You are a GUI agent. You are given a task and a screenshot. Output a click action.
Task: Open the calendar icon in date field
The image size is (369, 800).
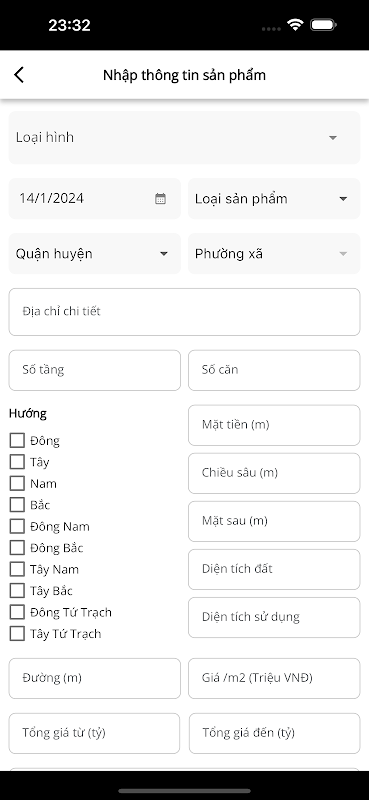pos(160,198)
